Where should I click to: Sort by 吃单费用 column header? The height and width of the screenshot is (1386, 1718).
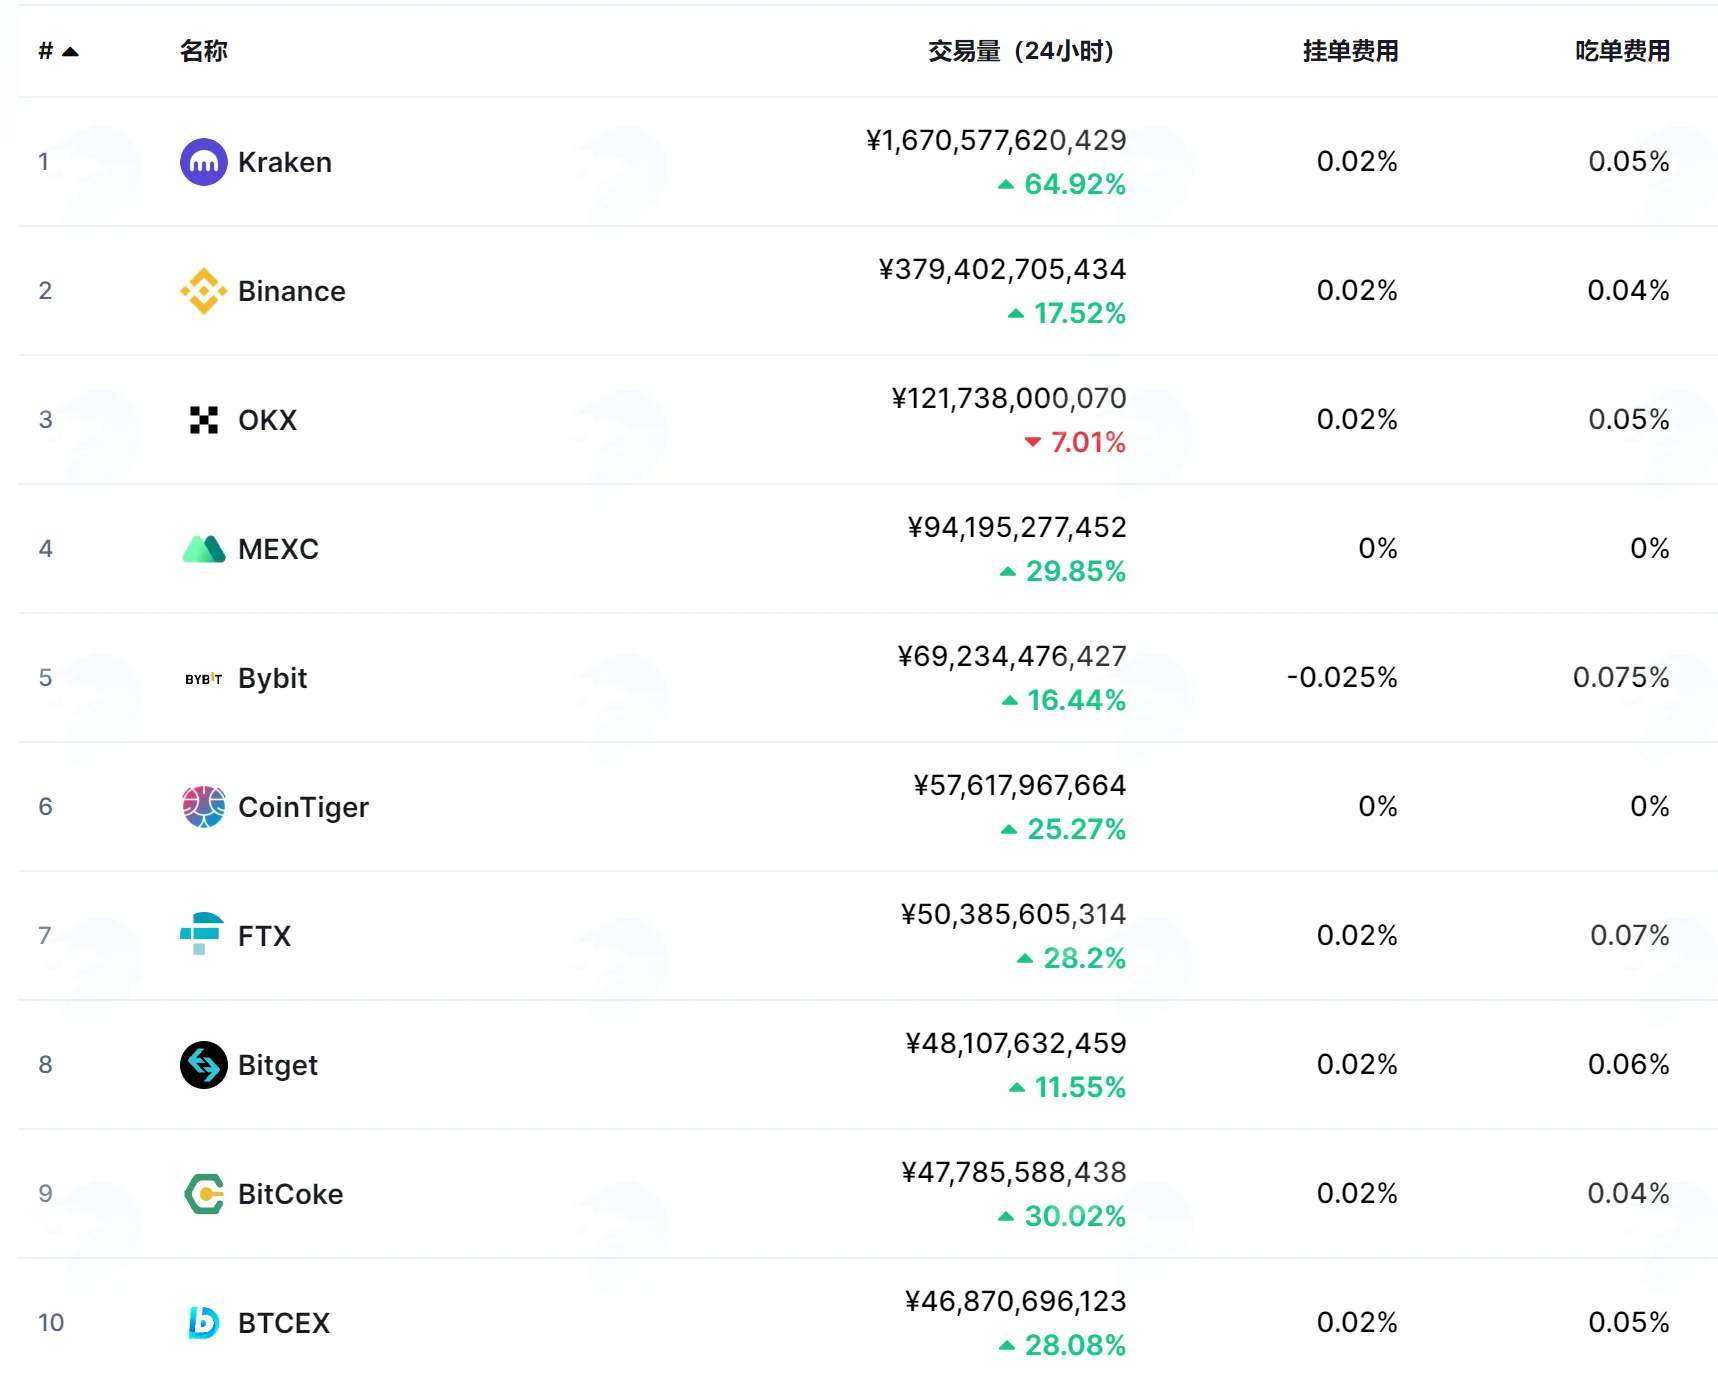click(1622, 51)
